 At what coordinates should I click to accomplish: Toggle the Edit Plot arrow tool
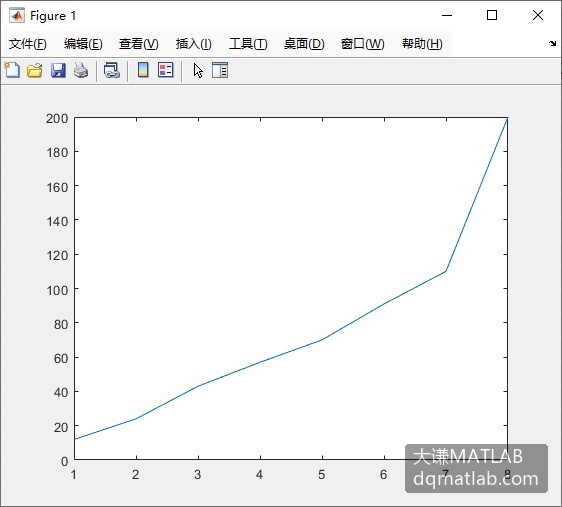pyautogui.click(x=198, y=71)
